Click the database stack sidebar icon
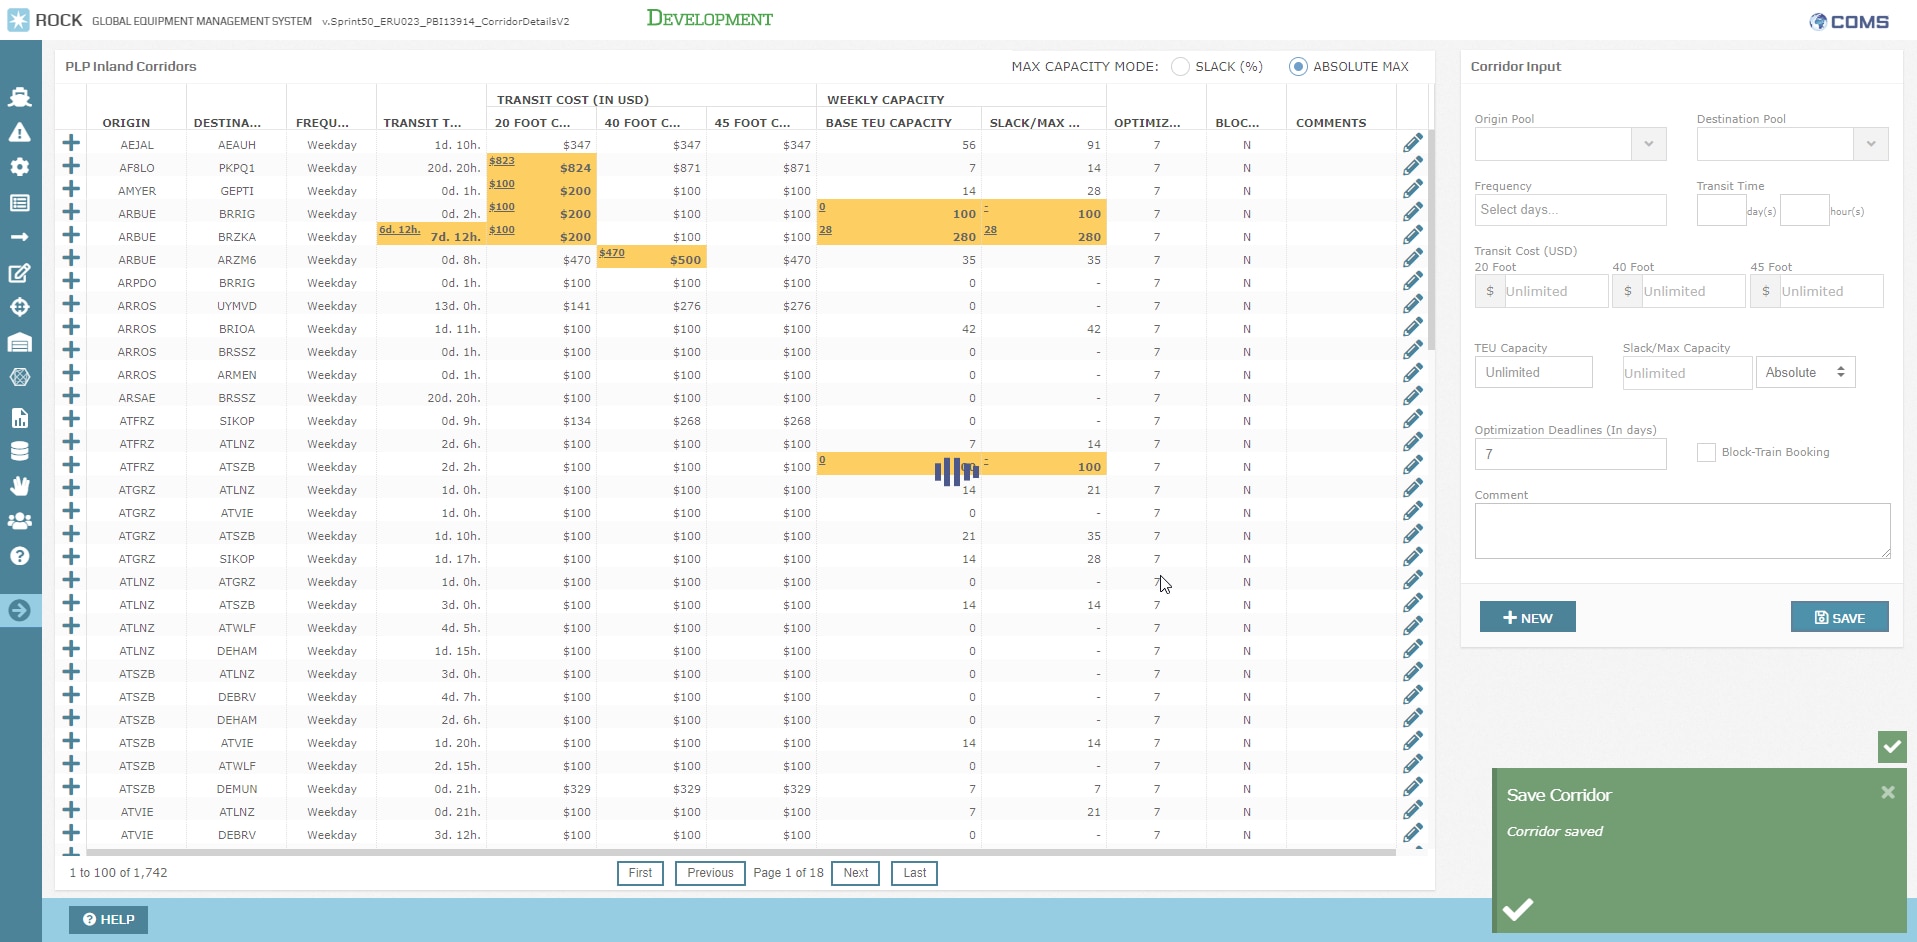 pyautogui.click(x=19, y=451)
